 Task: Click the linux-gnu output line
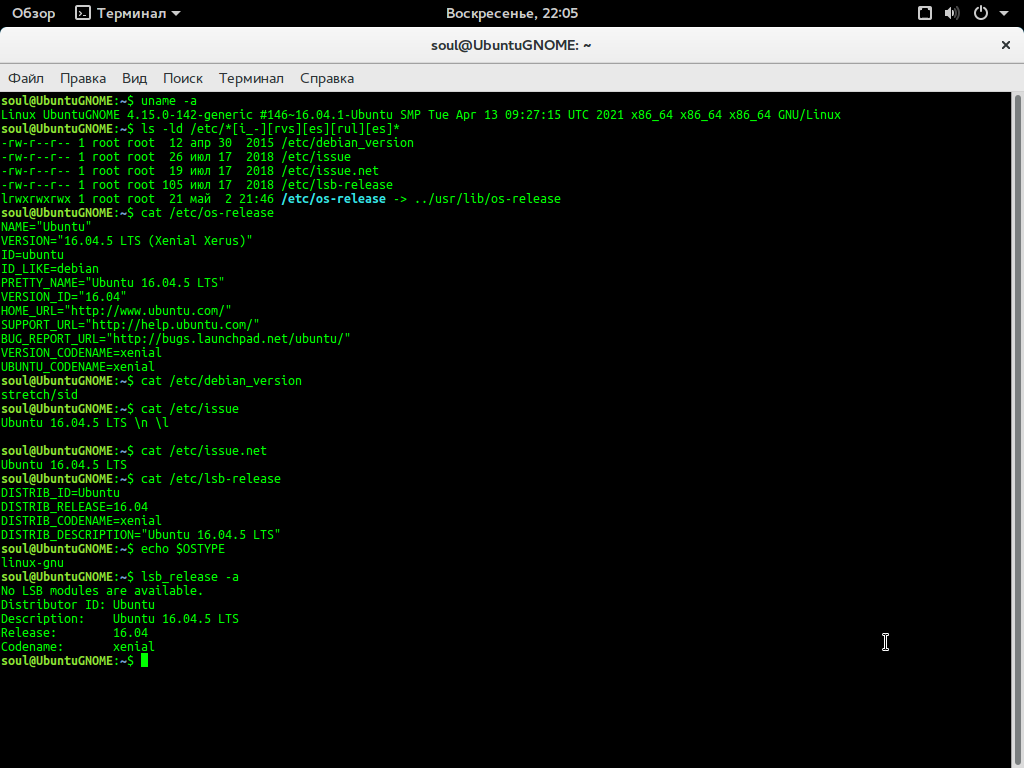pos(33,563)
